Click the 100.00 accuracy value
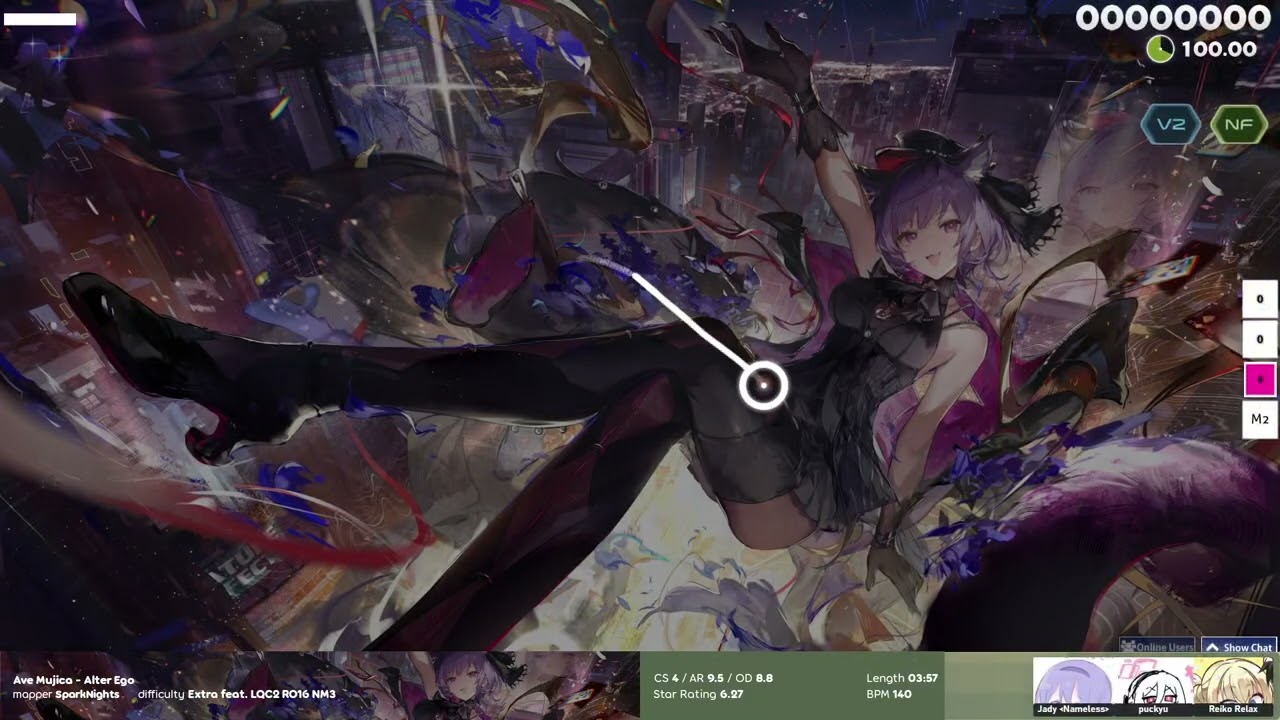 point(1219,49)
